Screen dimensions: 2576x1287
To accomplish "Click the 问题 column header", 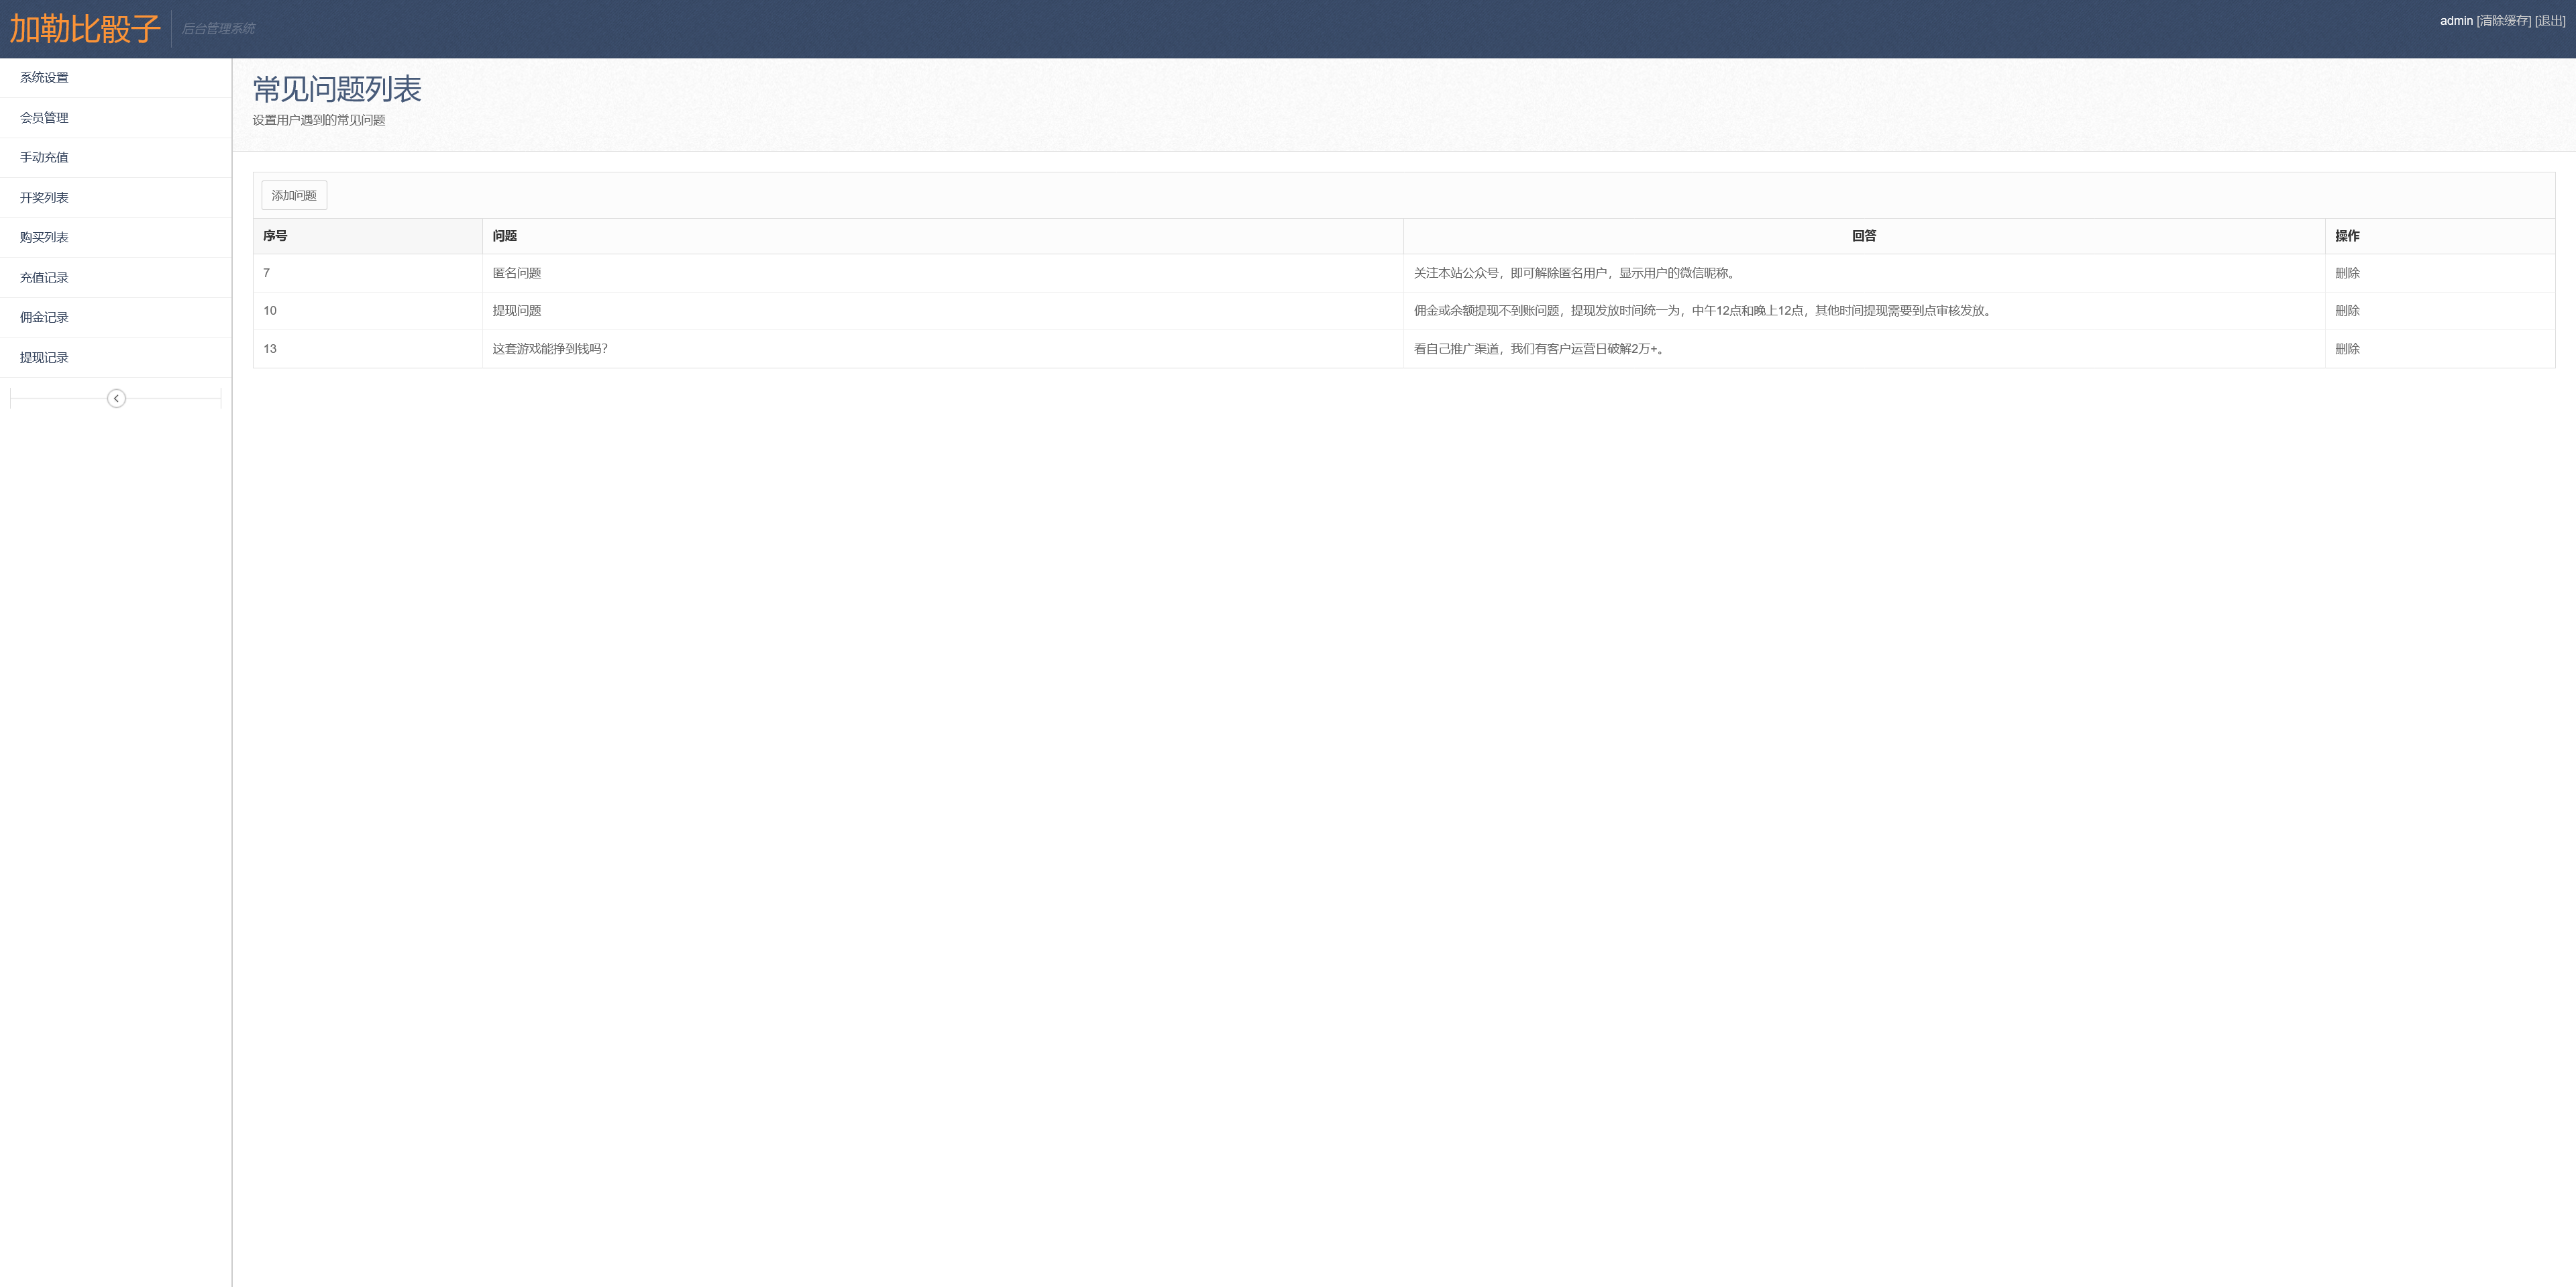I will coord(504,236).
